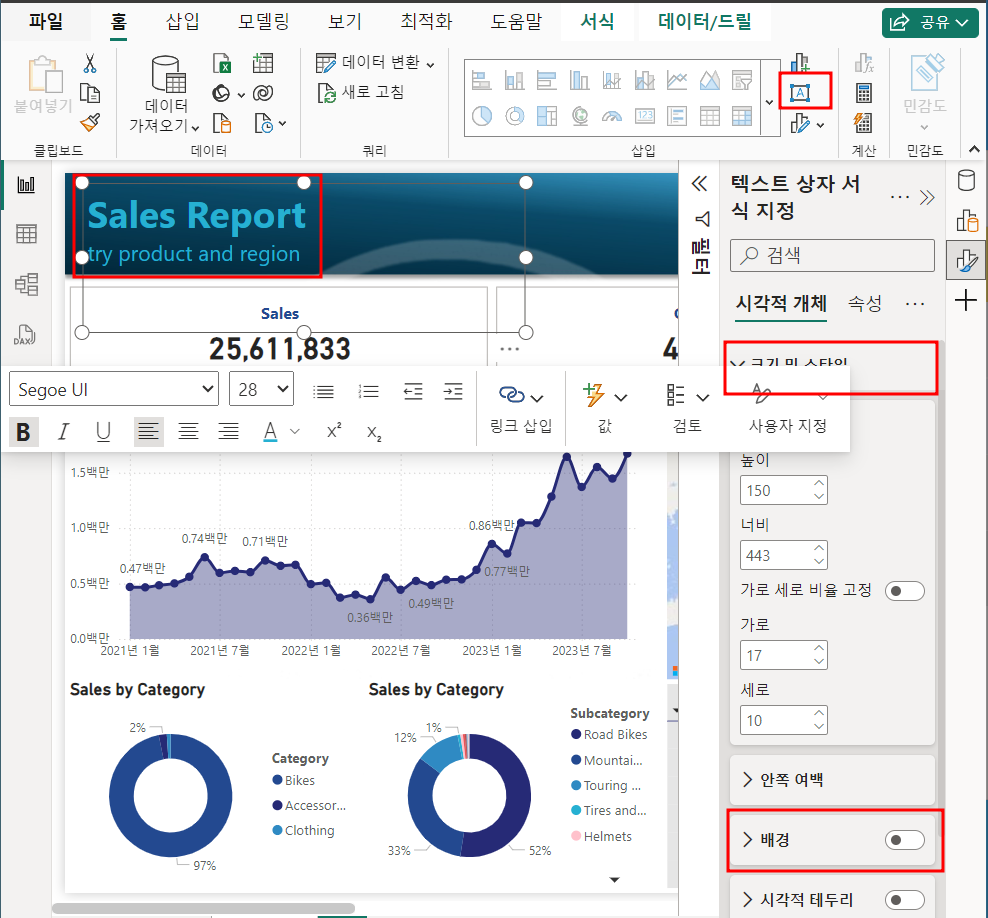Align text center
The image size is (988, 918).
click(188, 432)
